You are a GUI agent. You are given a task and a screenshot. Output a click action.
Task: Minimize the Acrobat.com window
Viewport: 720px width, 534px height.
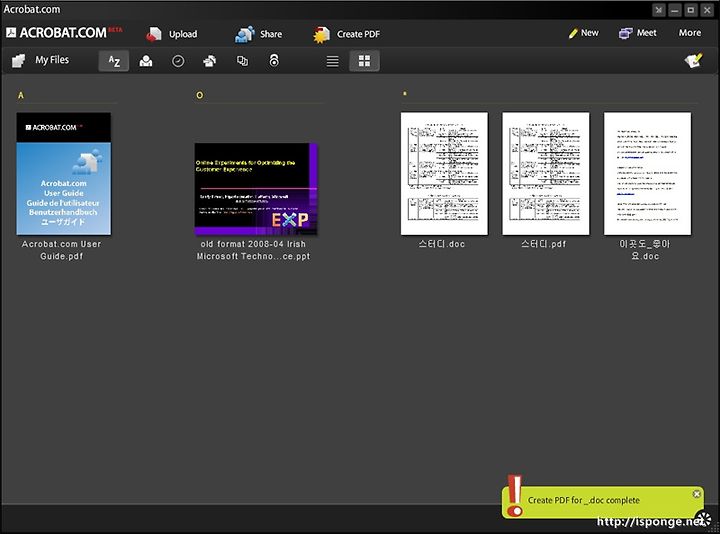pyautogui.click(x=675, y=10)
